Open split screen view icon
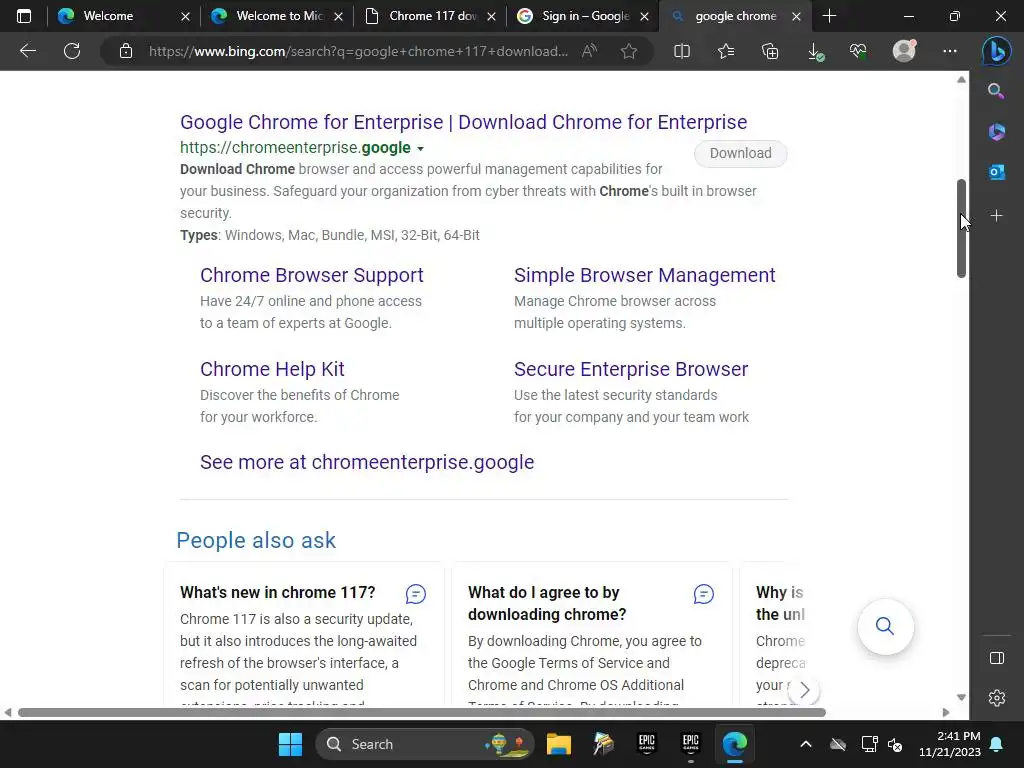This screenshot has width=1024, height=768. [682, 51]
